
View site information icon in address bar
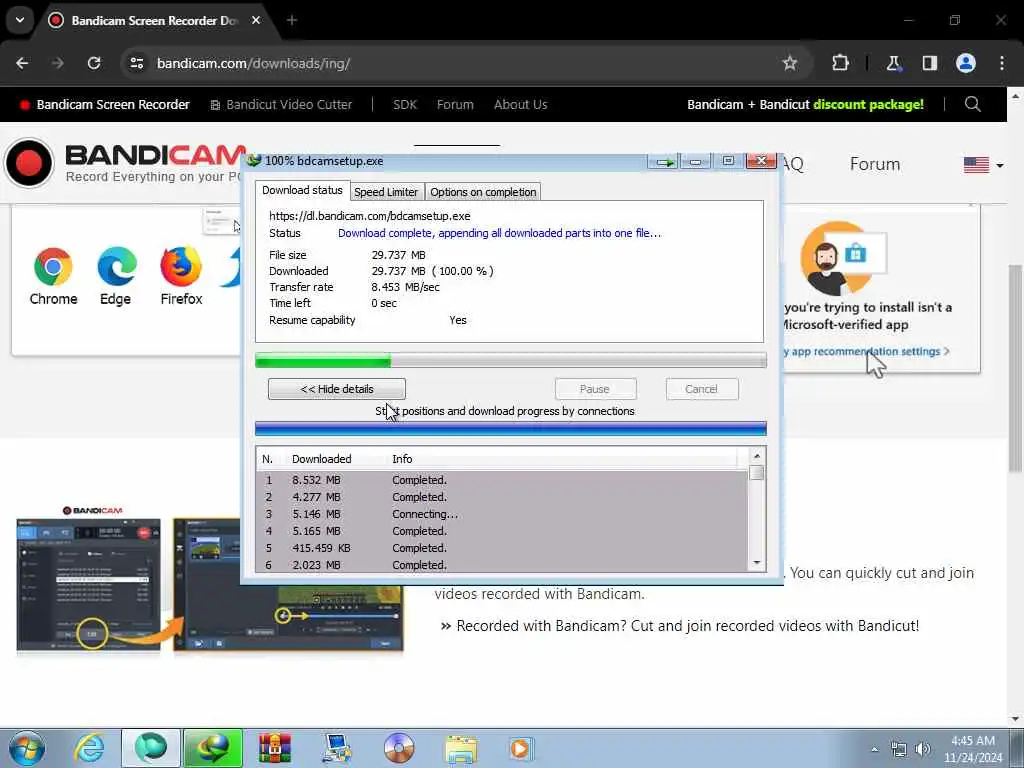pos(136,63)
